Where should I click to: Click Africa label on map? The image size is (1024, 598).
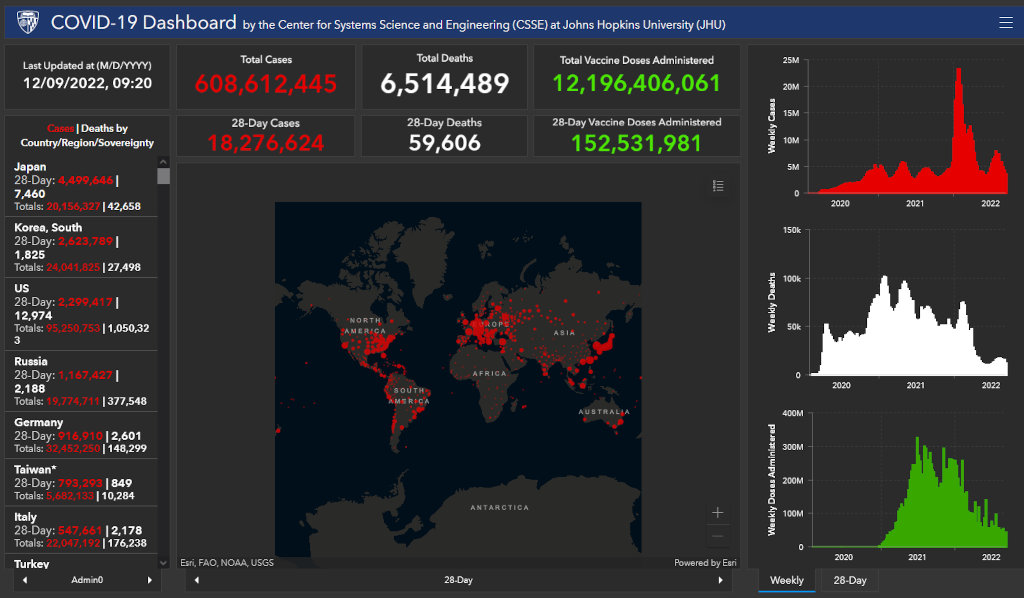[x=490, y=373]
